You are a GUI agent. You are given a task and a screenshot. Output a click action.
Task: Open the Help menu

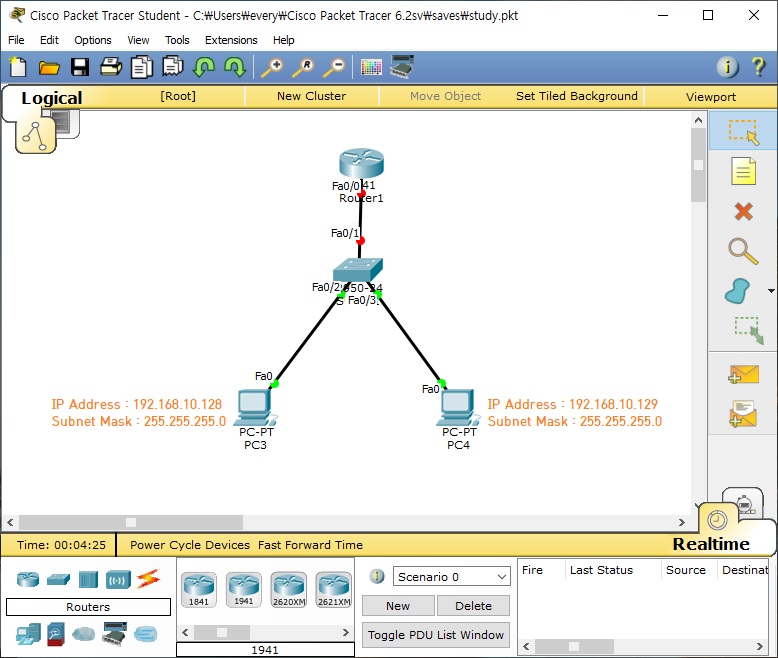click(x=283, y=40)
